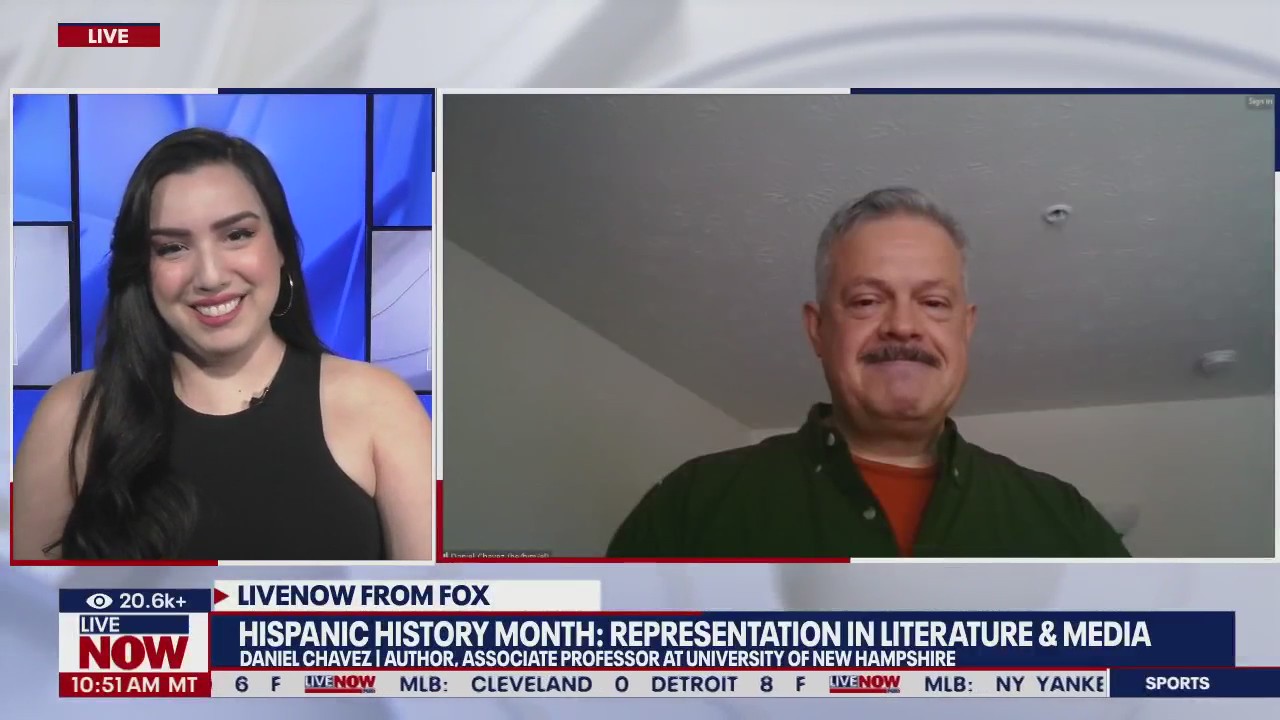The image size is (1280, 720).
Task: Click the host's video feed
Action: click(x=223, y=326)
